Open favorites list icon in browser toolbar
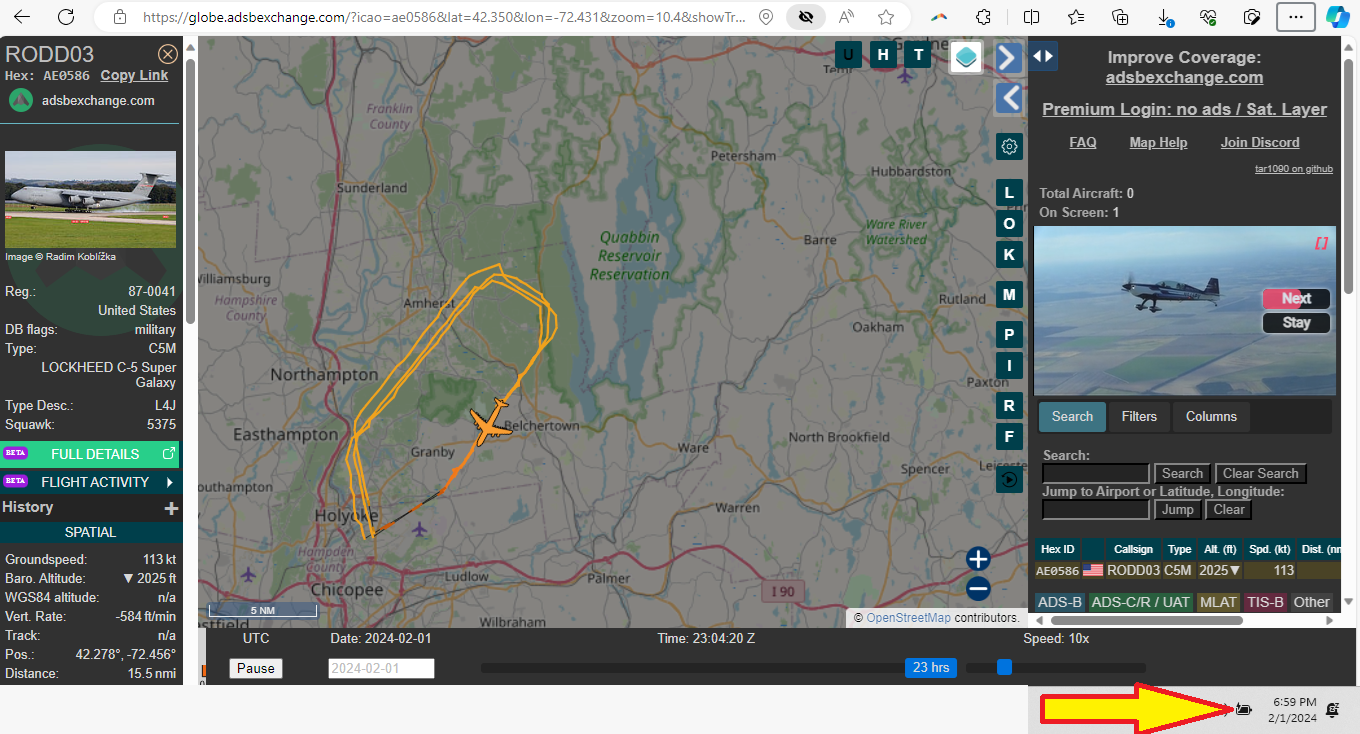 click(x=1076, y=17)
